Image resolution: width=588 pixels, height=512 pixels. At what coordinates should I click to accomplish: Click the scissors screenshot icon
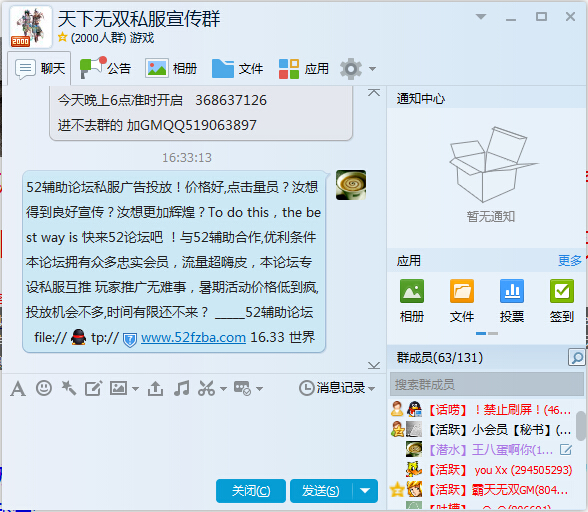tap(207, 388)
